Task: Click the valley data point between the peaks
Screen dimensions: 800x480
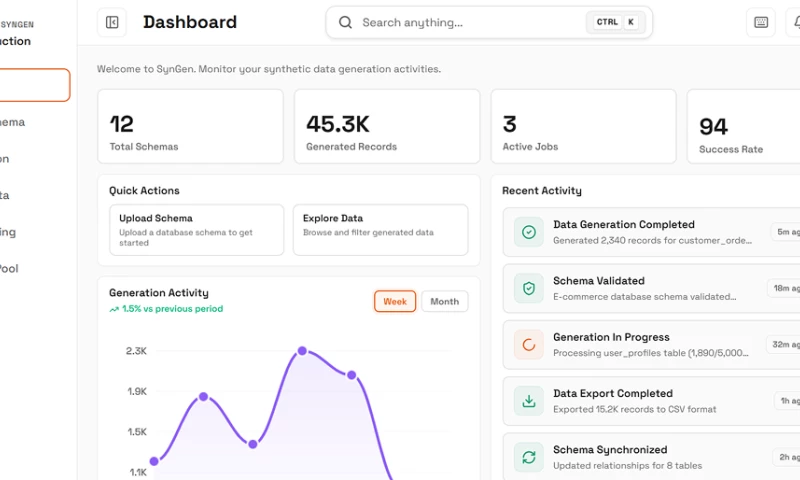Action: [x=253, y=444]
